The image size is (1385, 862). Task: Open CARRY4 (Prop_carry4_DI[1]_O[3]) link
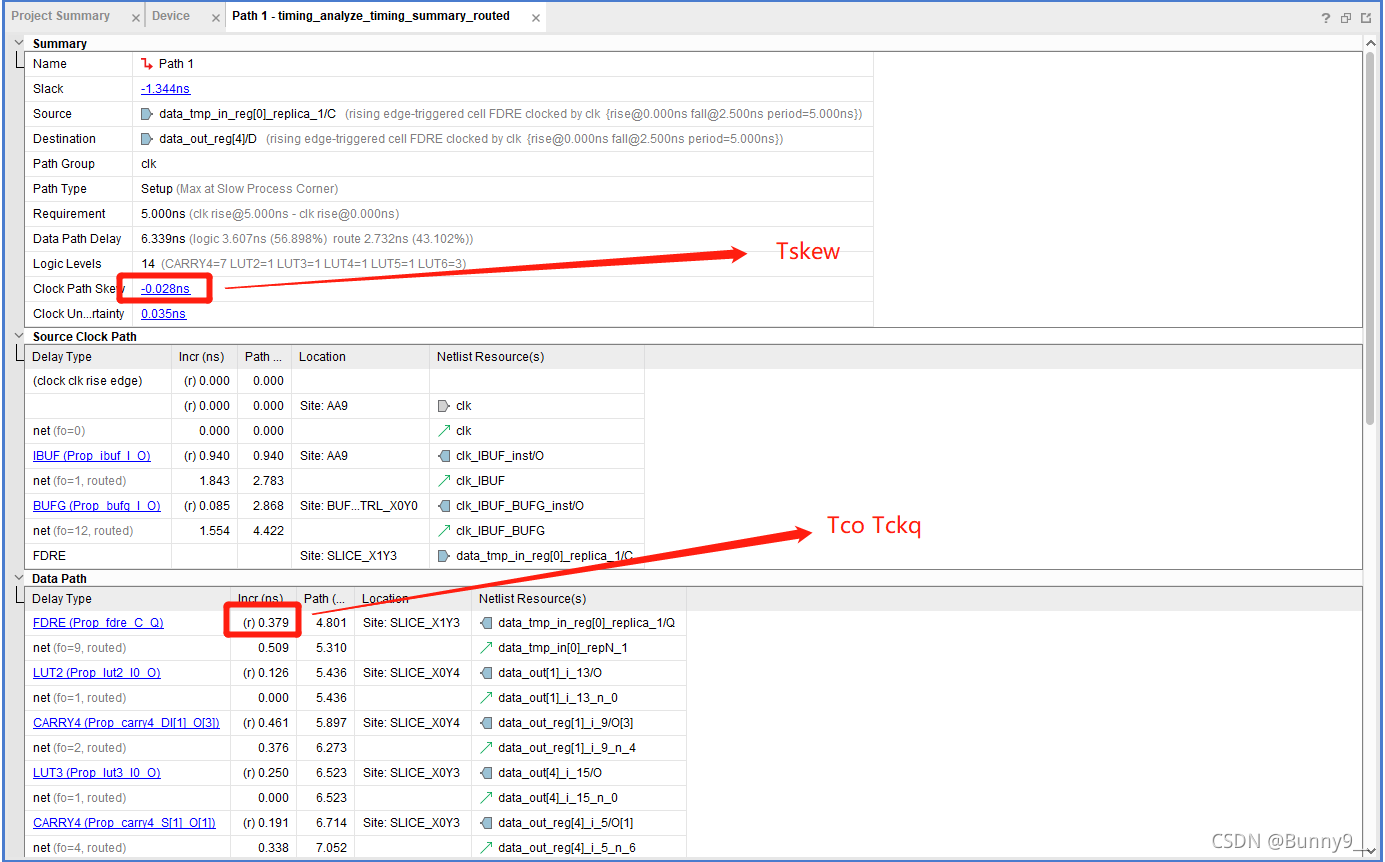[x=126, y=723]
